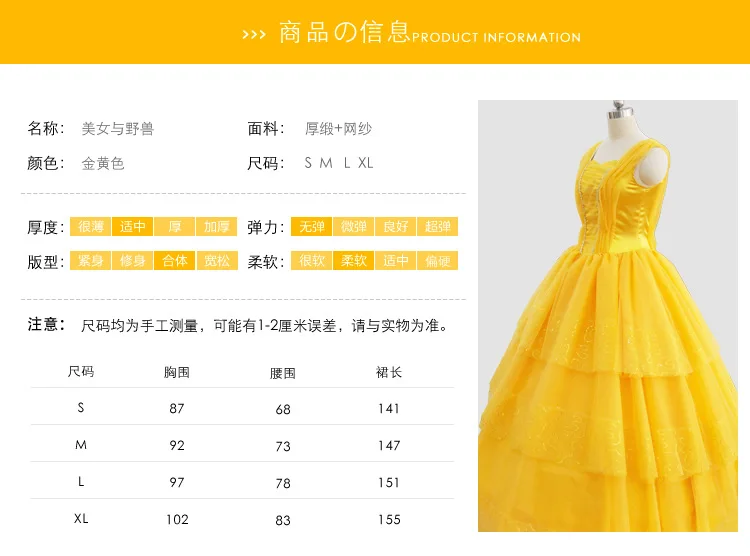Choose the 修身 fit tag
750x556 pixels.
pos(132,261)
